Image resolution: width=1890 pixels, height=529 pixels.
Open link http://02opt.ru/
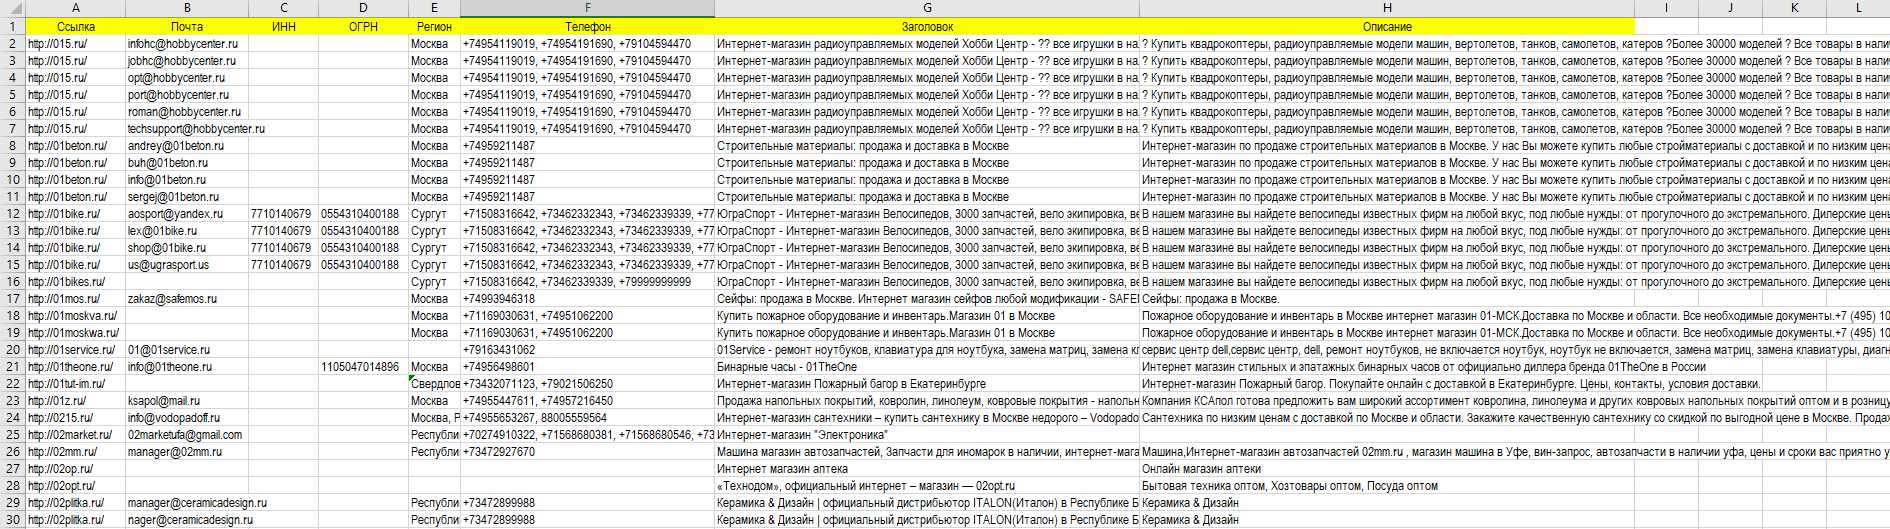pyautogui.click(x=62, y=486)
